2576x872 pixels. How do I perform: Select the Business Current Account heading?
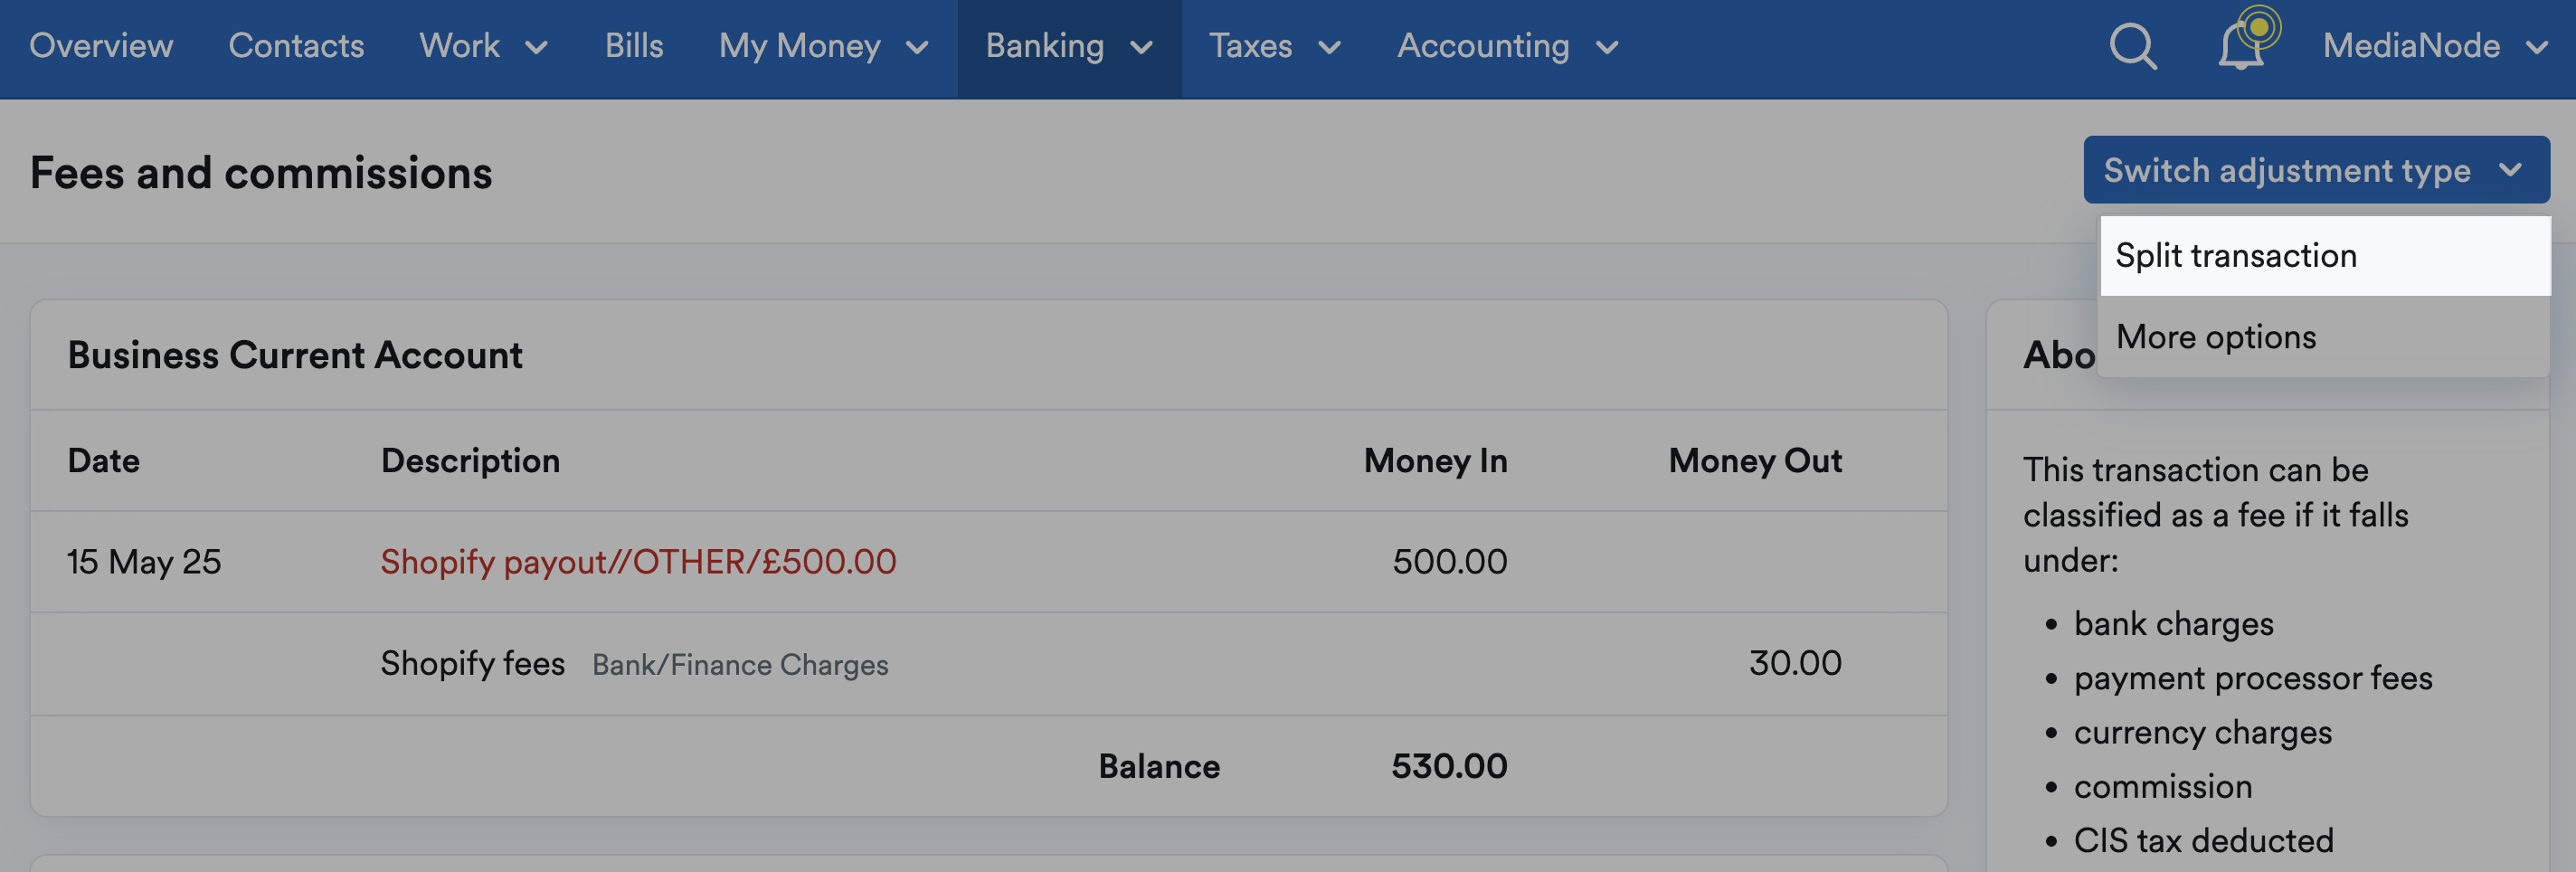click(295, 355)
